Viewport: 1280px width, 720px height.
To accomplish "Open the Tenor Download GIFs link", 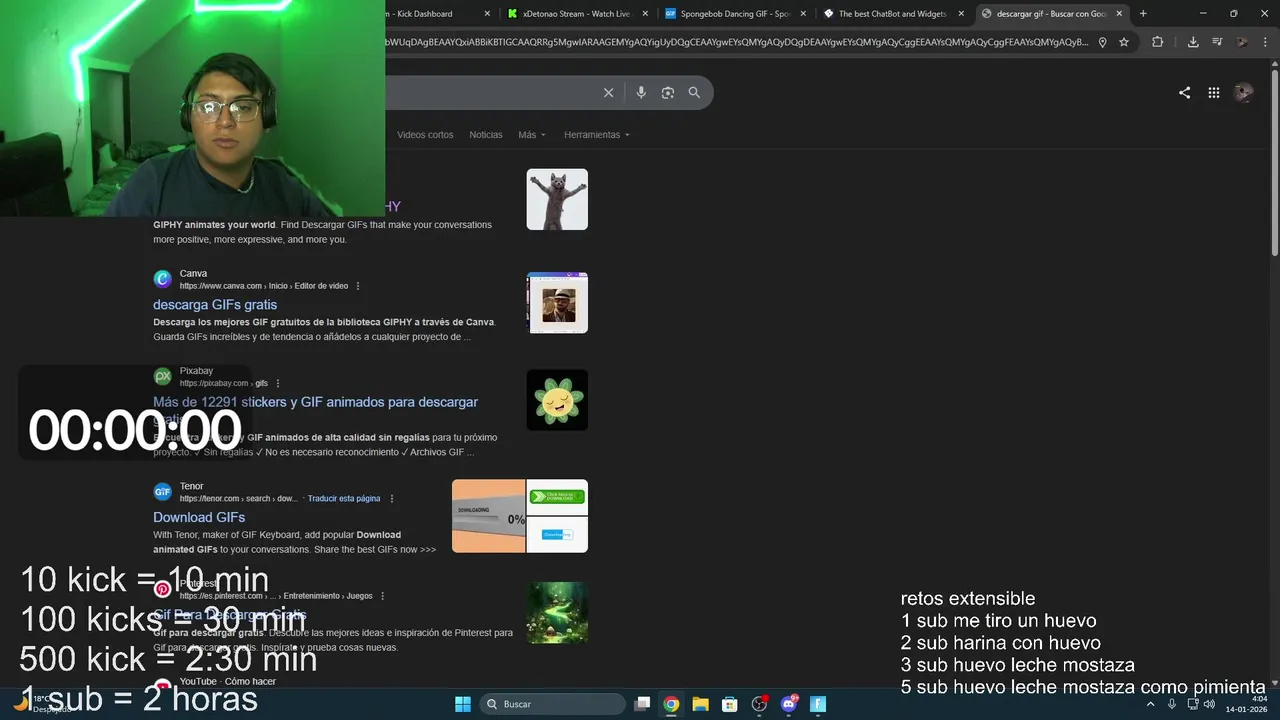I will click(199, 517).
